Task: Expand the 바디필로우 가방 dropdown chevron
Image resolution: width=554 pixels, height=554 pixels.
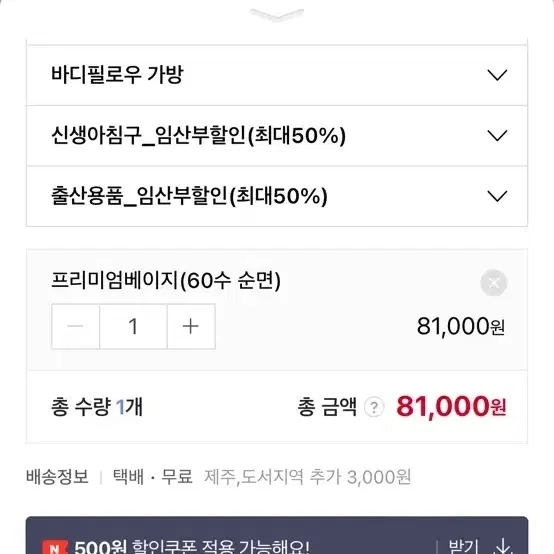Action: pos(497,75)
